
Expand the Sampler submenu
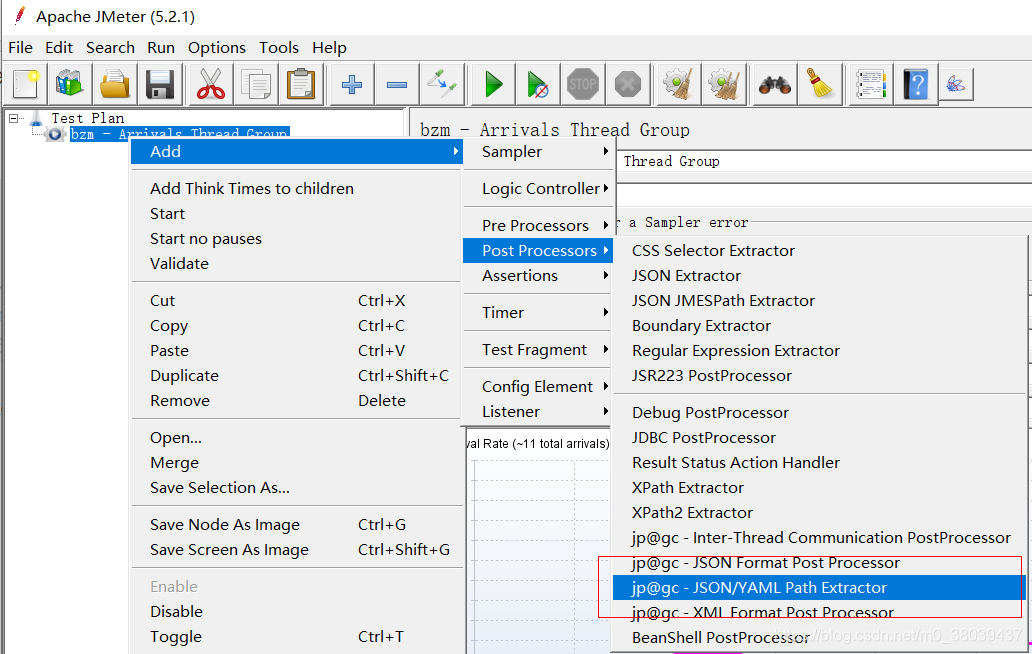click(x=538, y=151)
